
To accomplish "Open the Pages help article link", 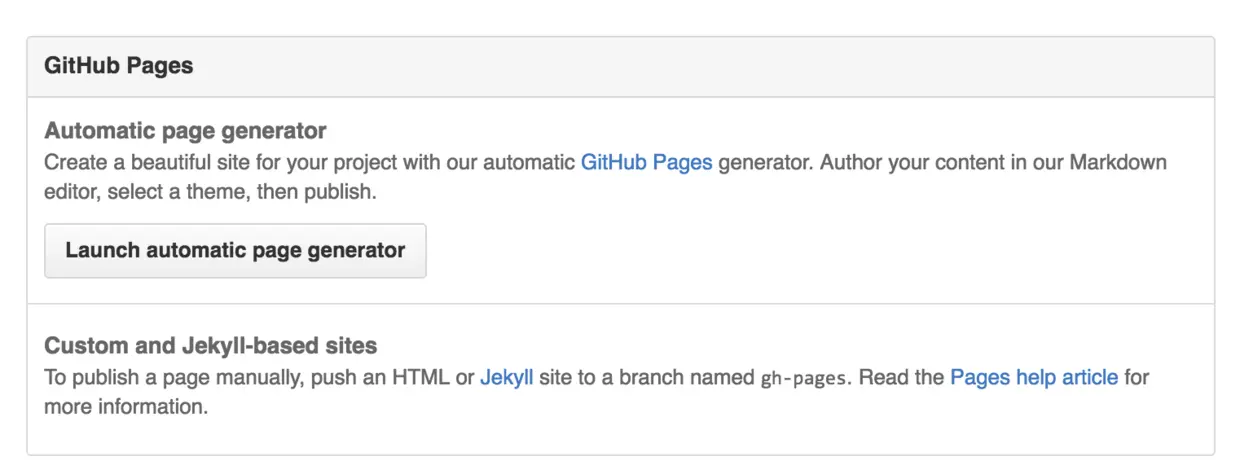I will (x=1033, y=378).
